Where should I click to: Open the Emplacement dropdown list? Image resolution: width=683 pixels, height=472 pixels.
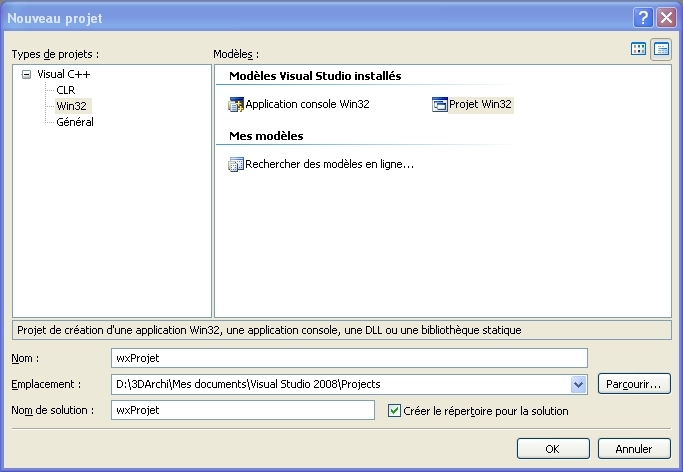[578, 384]
